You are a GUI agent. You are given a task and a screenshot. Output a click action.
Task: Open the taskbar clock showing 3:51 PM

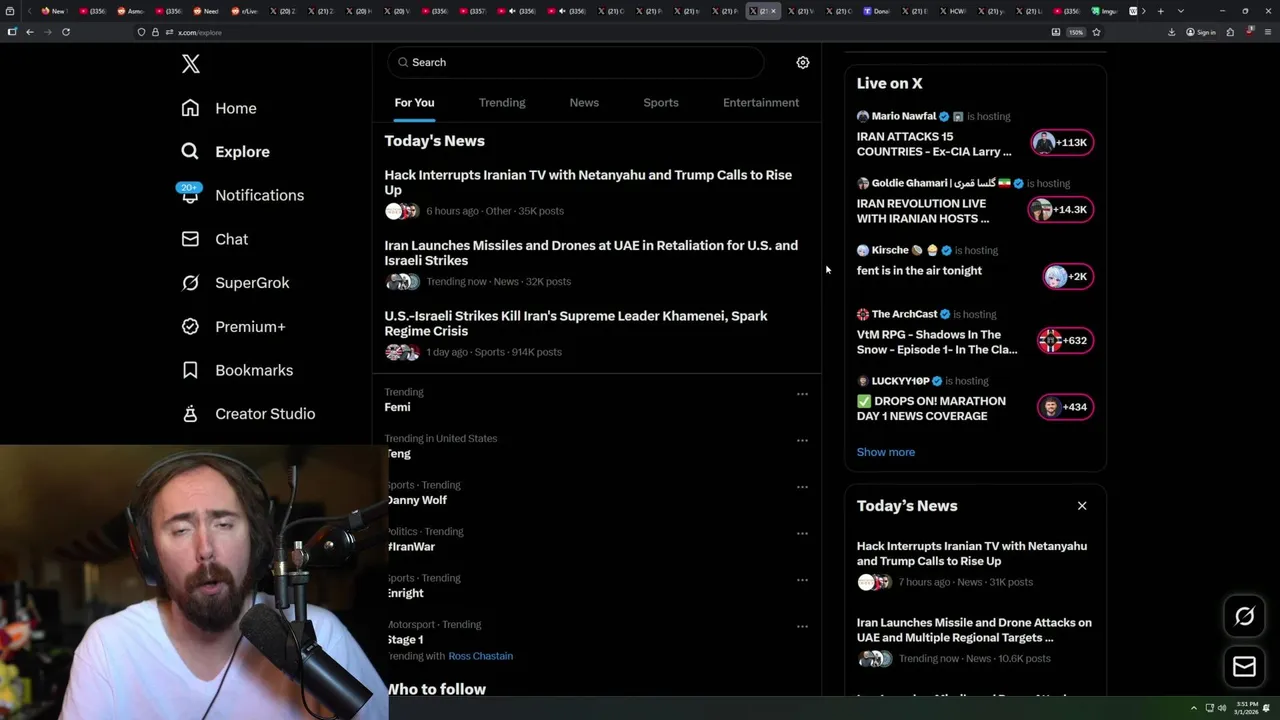point(1247,708)
